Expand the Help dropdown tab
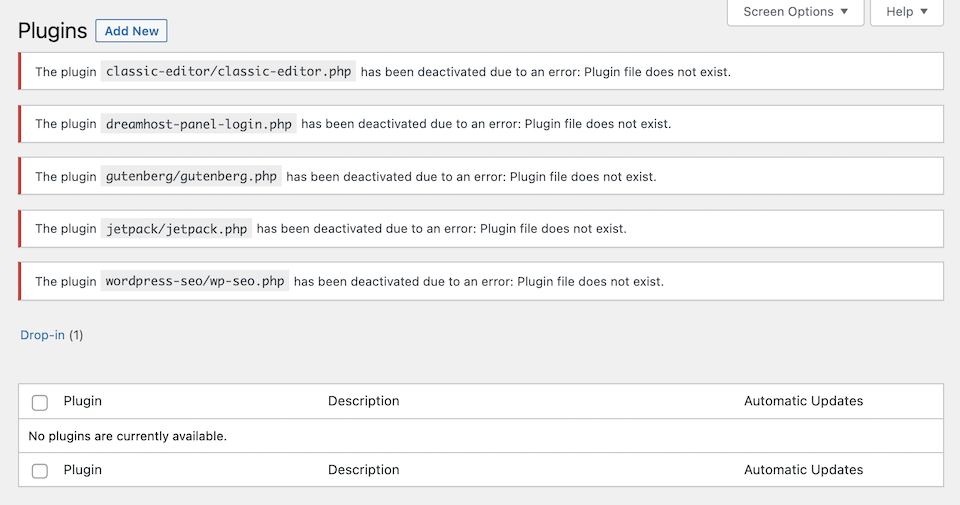 point(907,12)
